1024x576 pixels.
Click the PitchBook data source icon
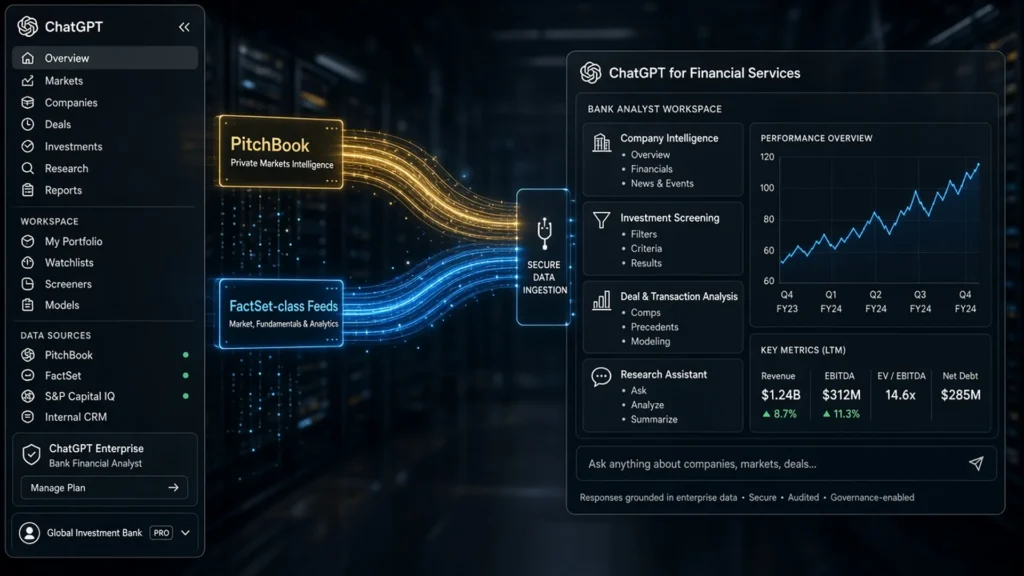(x=27, y=355)
